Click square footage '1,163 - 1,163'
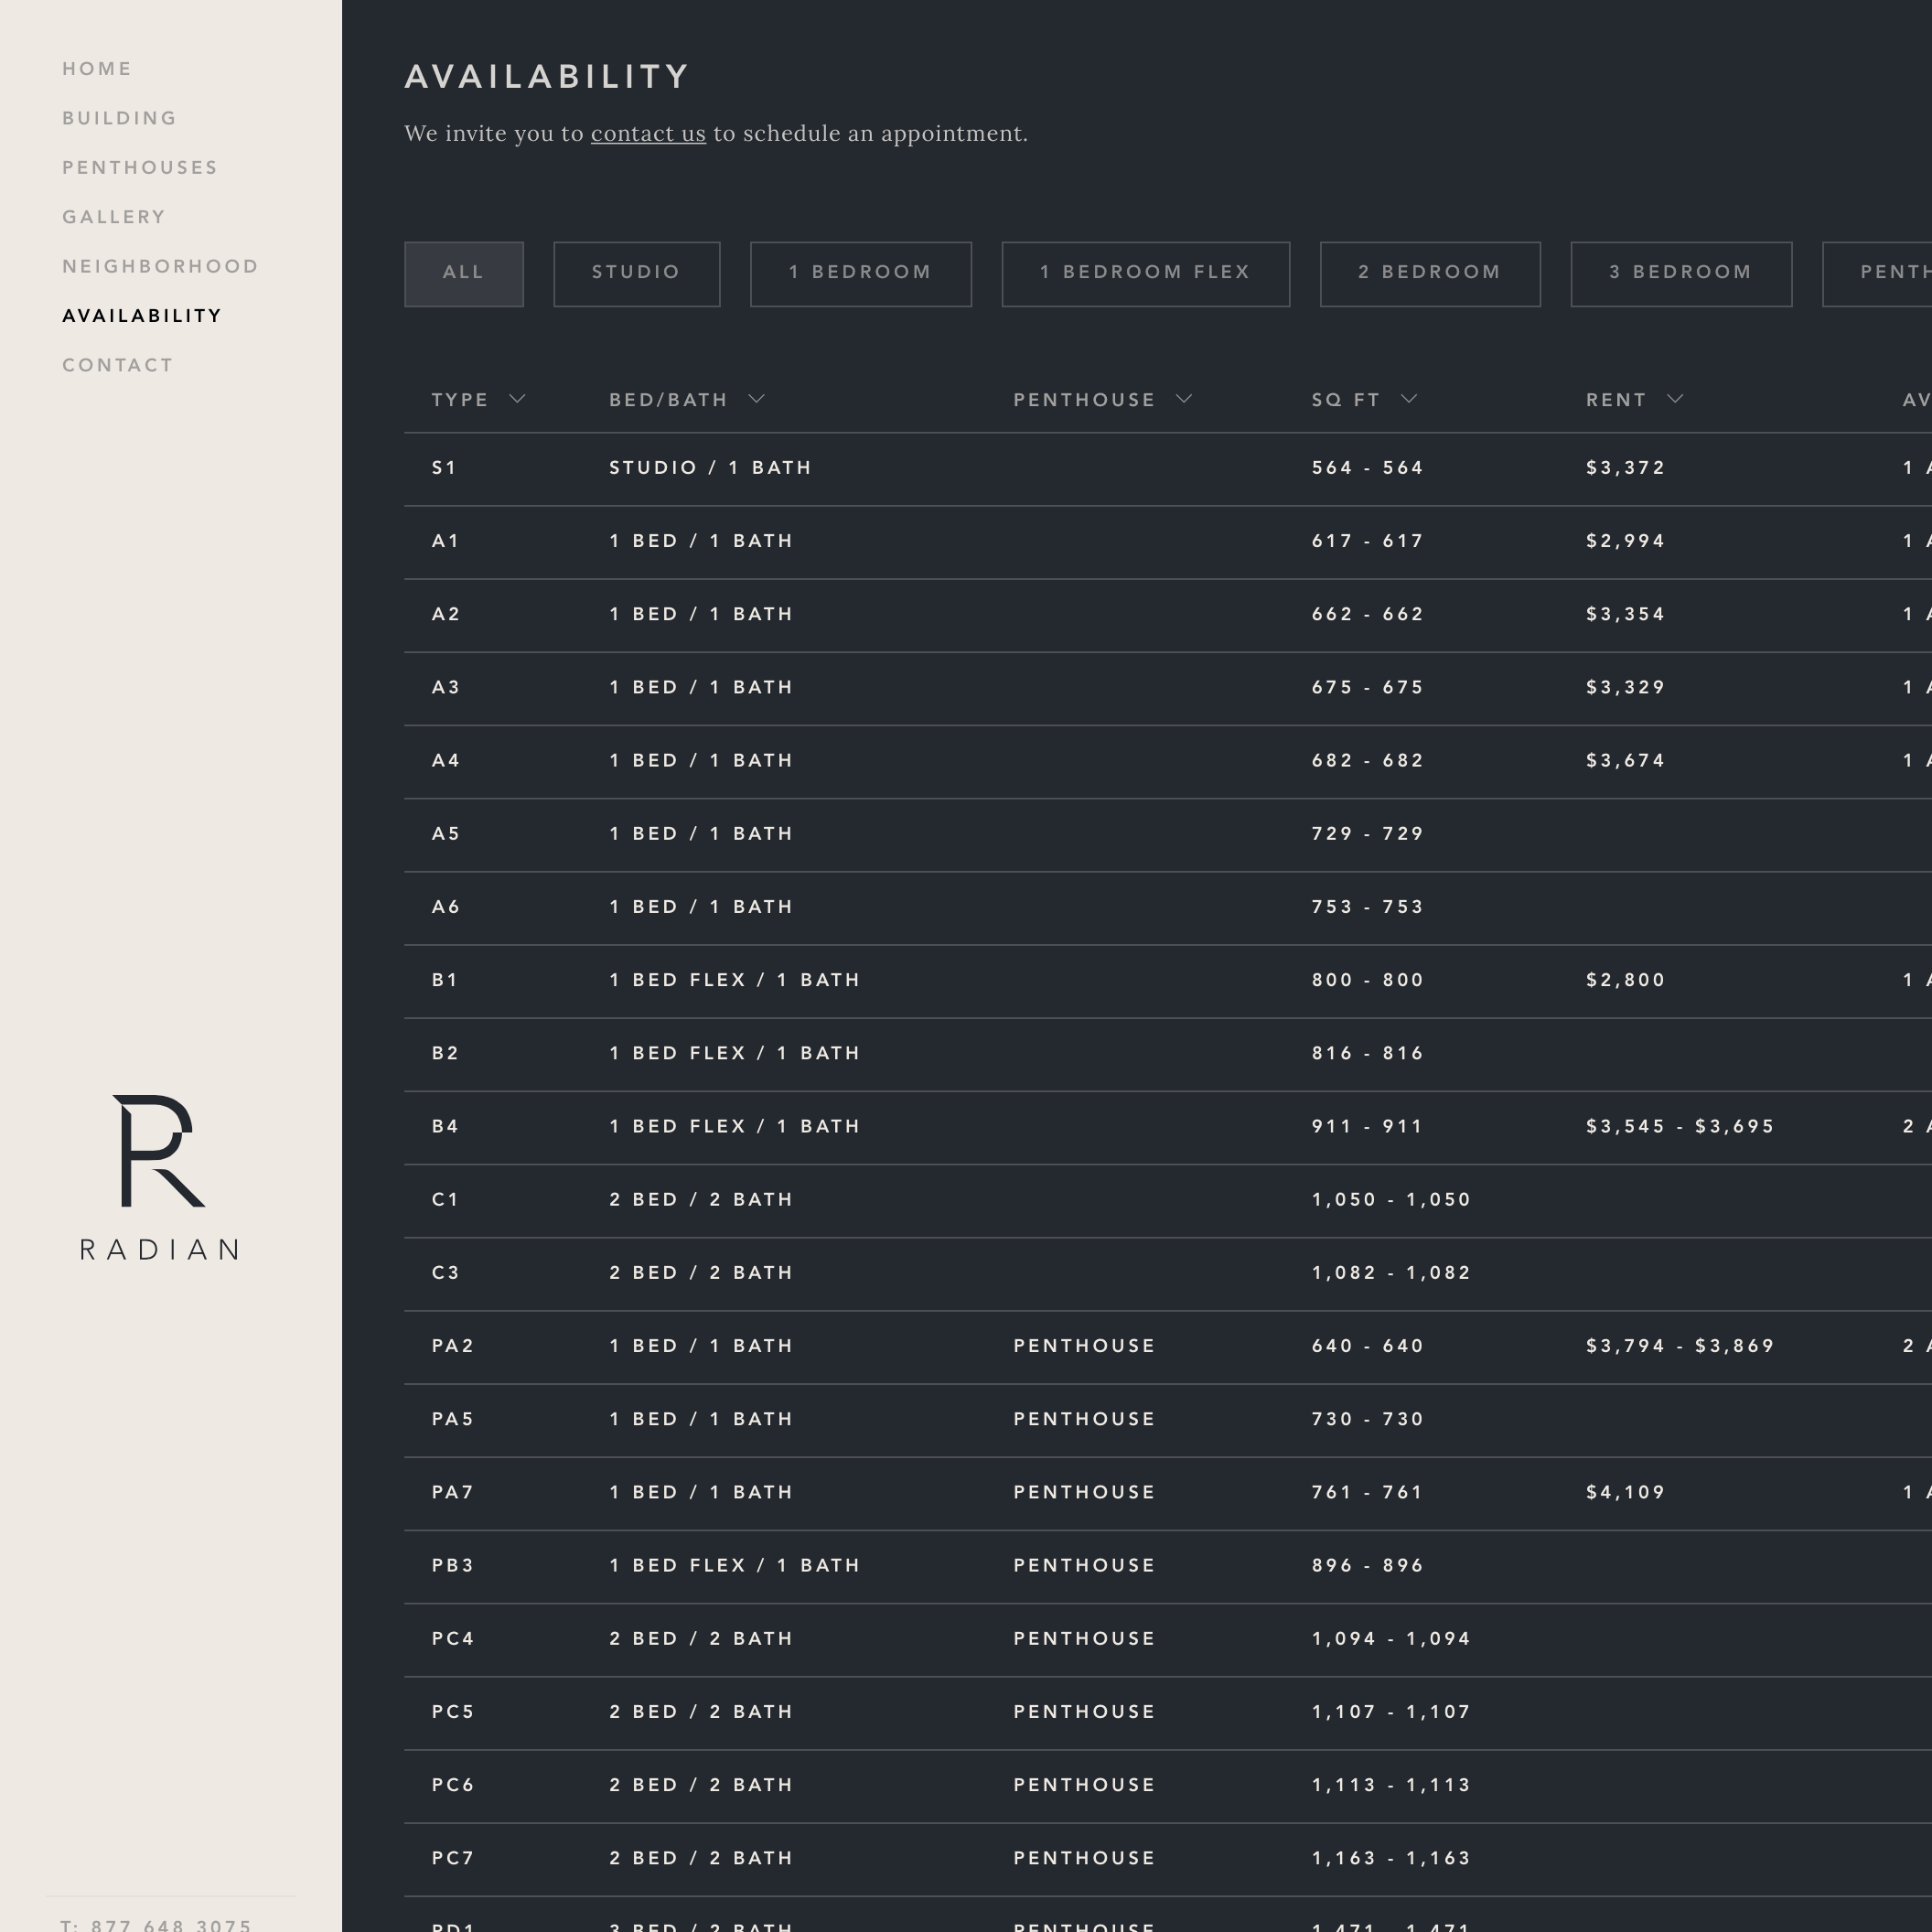1932x1932 pixels. (x=1391, y=1858)
